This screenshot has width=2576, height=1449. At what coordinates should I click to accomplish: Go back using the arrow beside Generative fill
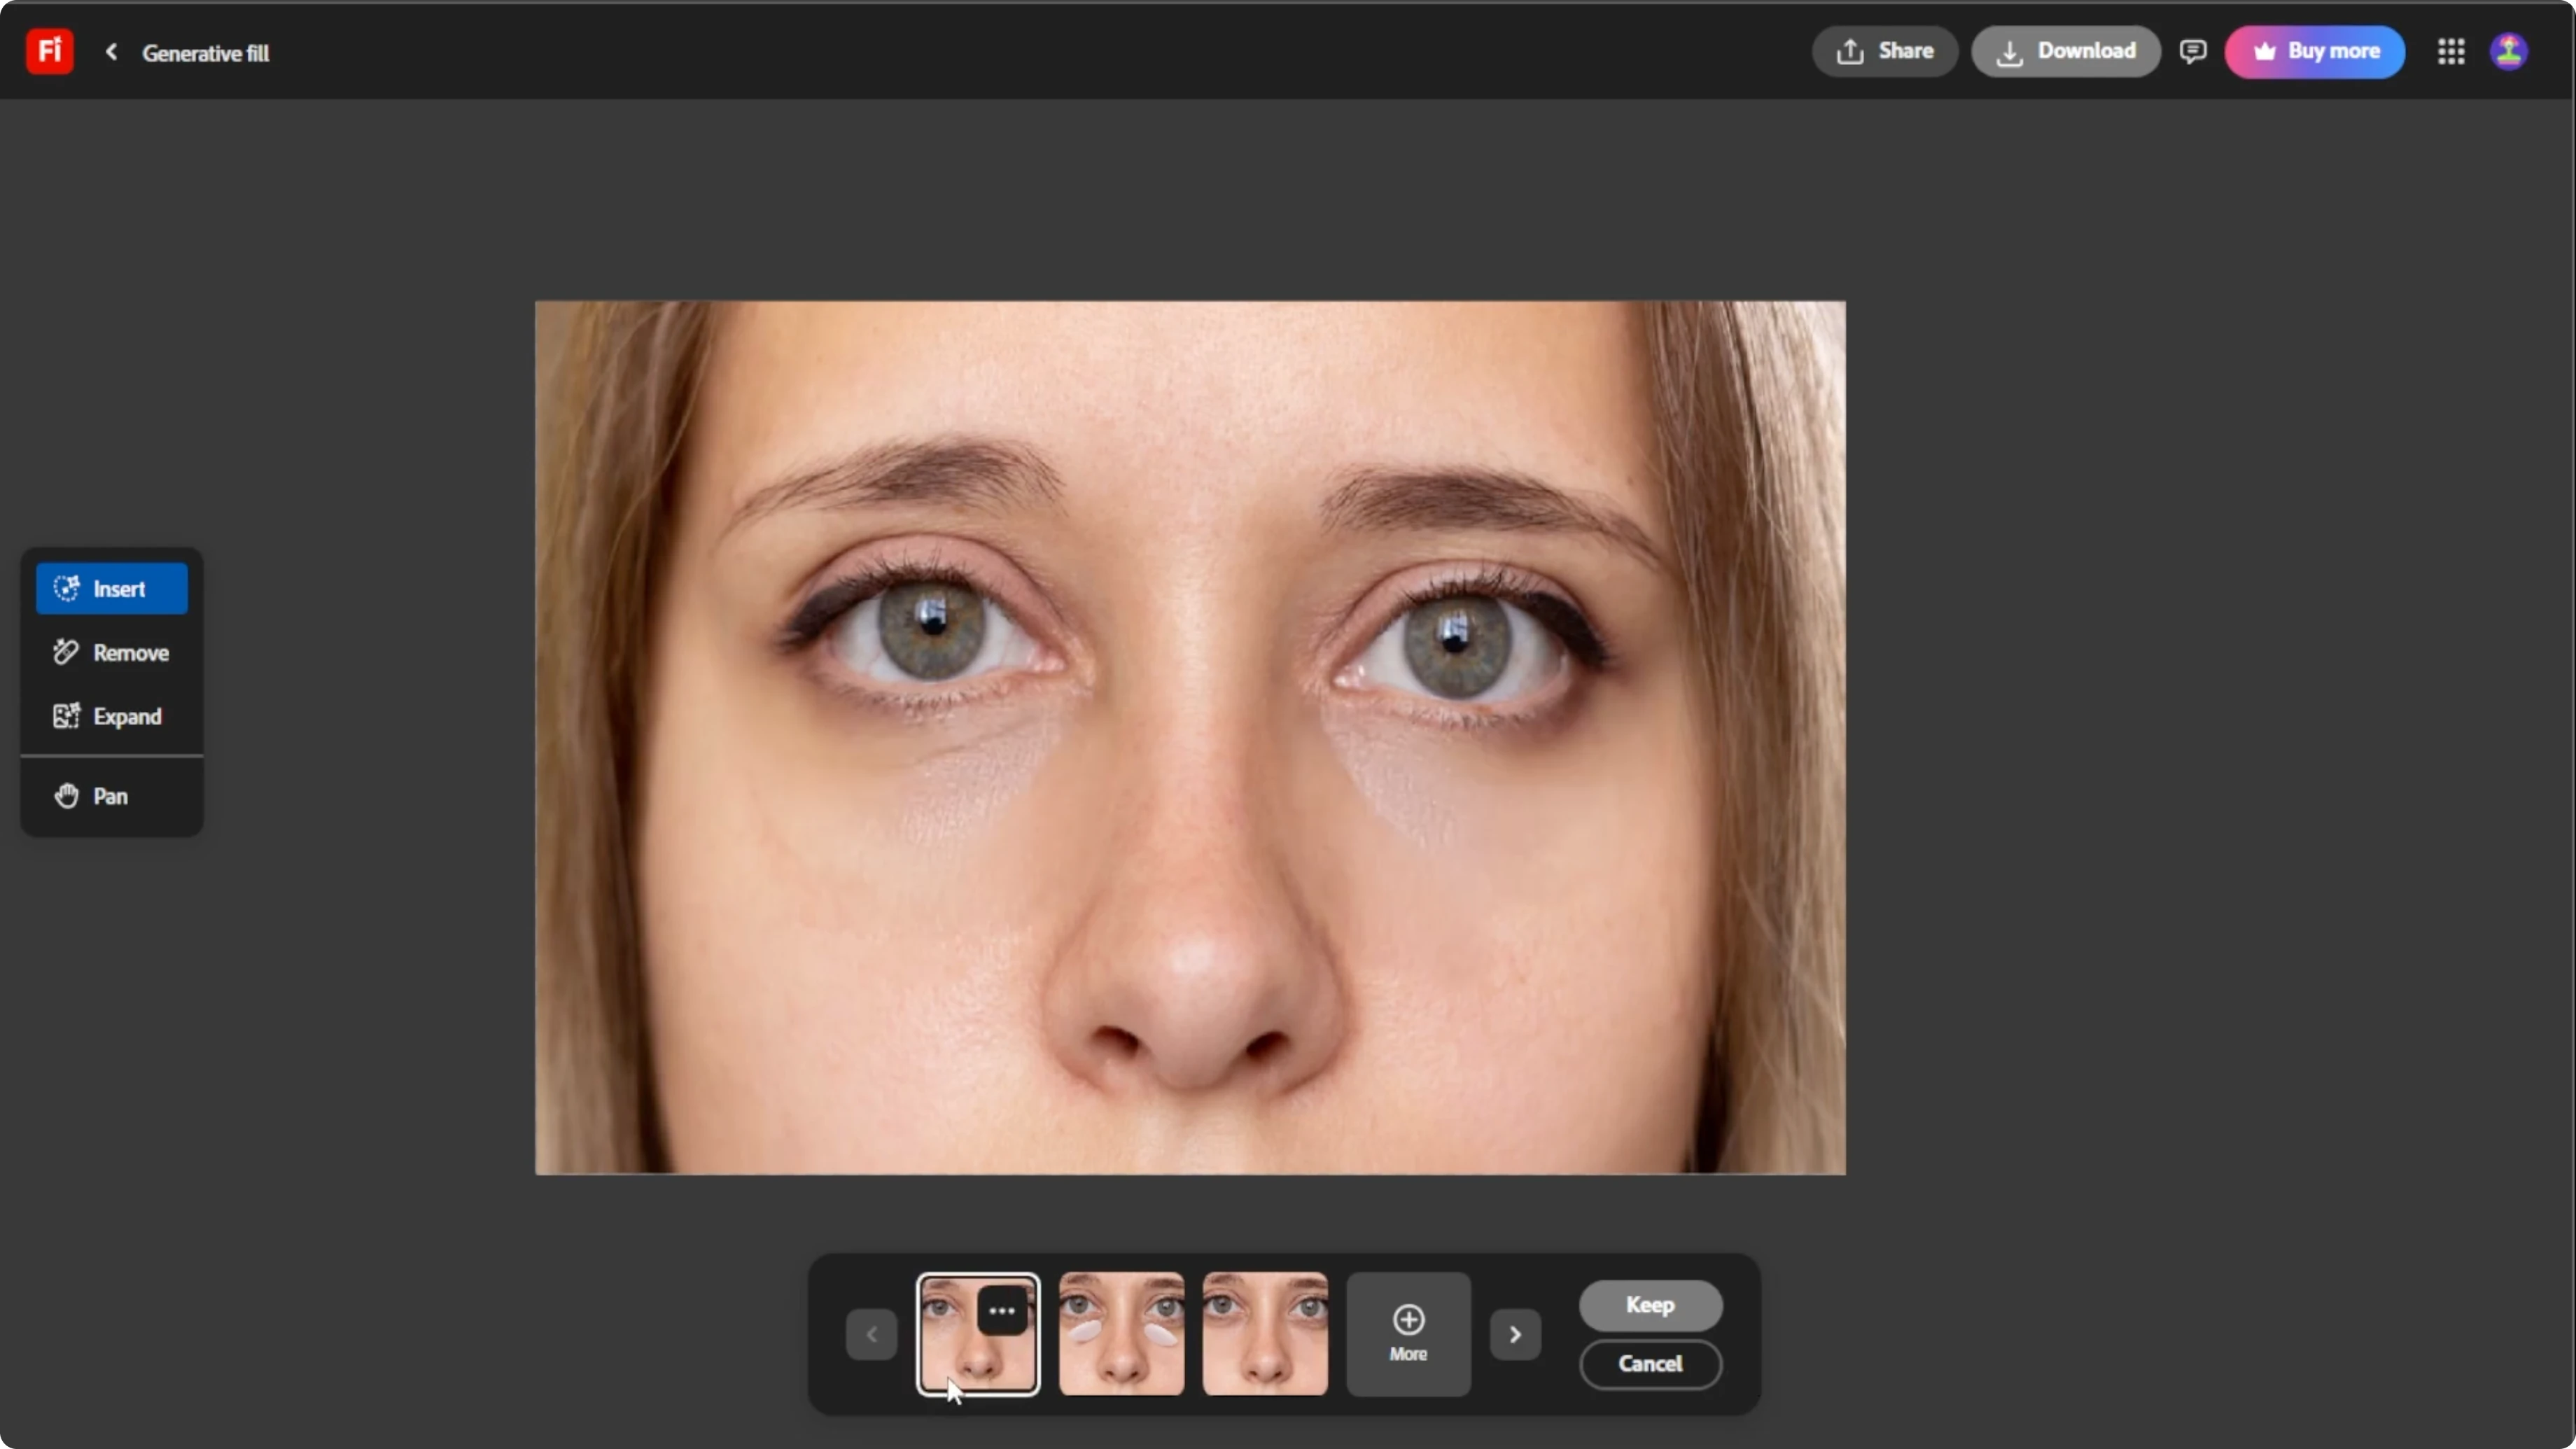pos(112,51)
